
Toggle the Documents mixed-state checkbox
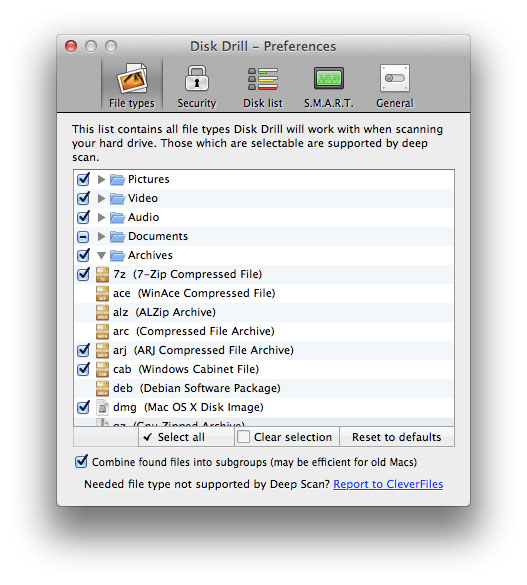[83, 237]
